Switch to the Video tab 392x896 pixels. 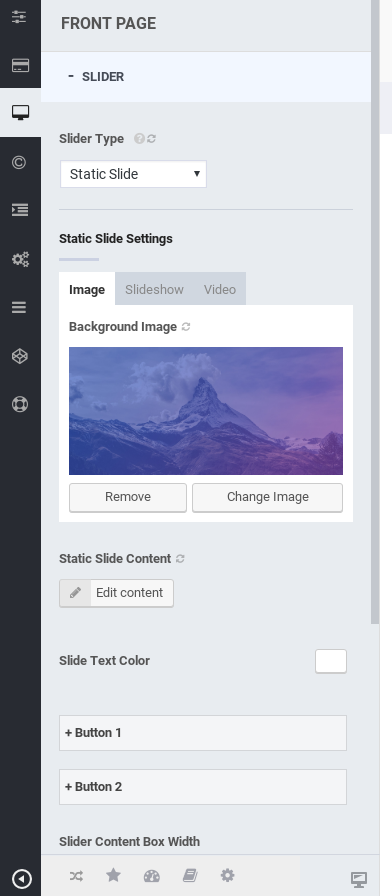point(220,289)
